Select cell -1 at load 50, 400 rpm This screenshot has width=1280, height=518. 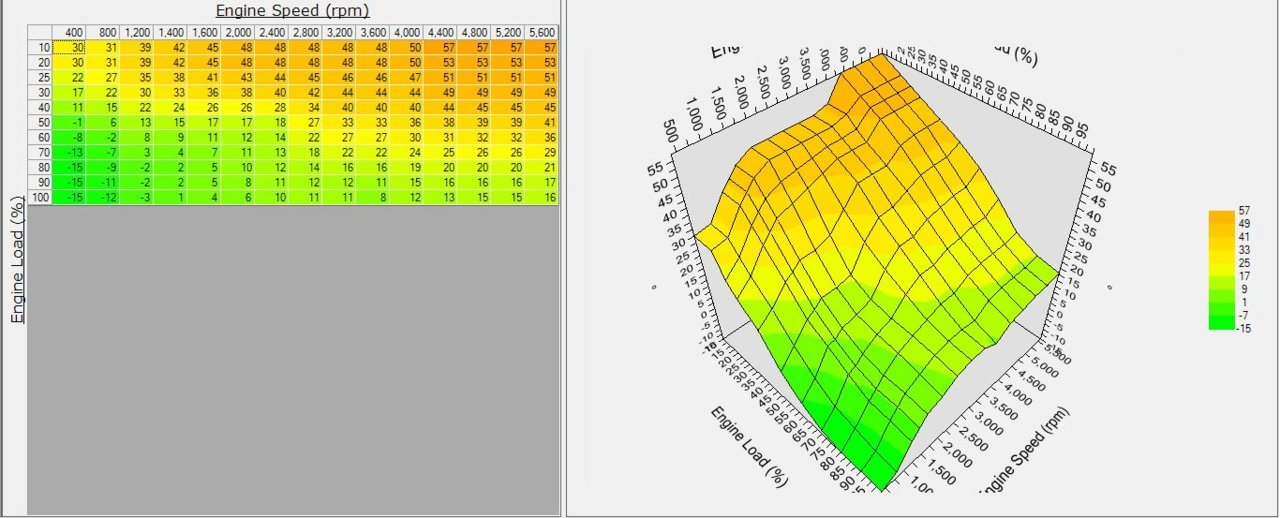(x=70, y=122)
